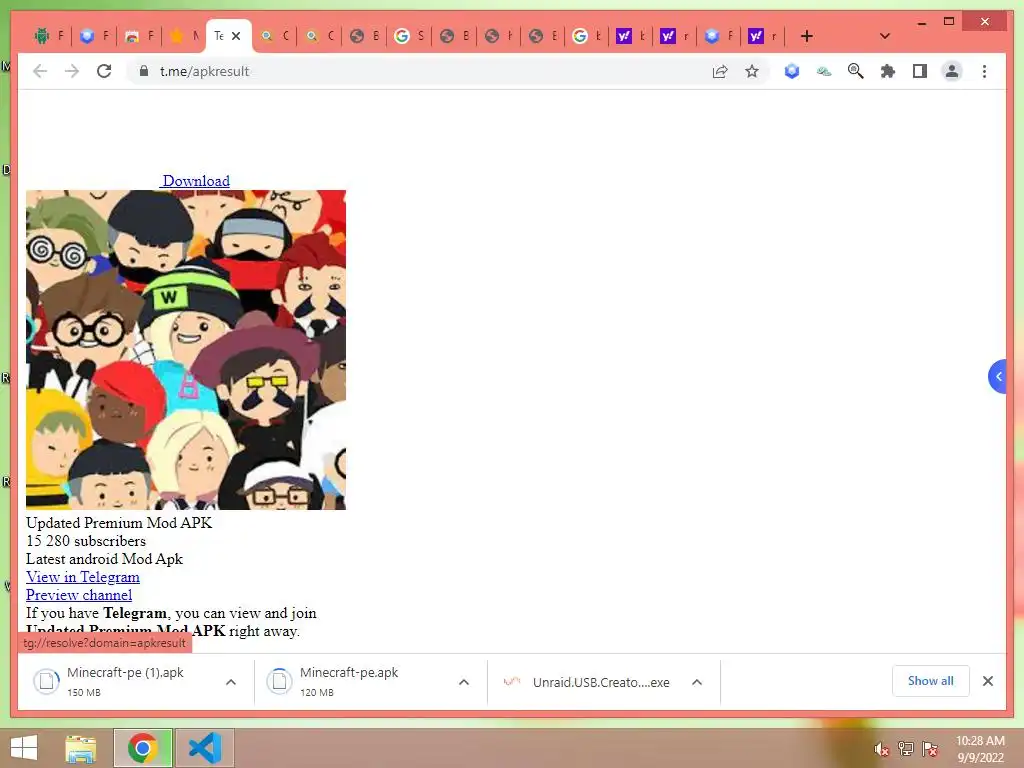Switch to the first Google tab
Screen dimensions: 1024x768
coord(409,36)
